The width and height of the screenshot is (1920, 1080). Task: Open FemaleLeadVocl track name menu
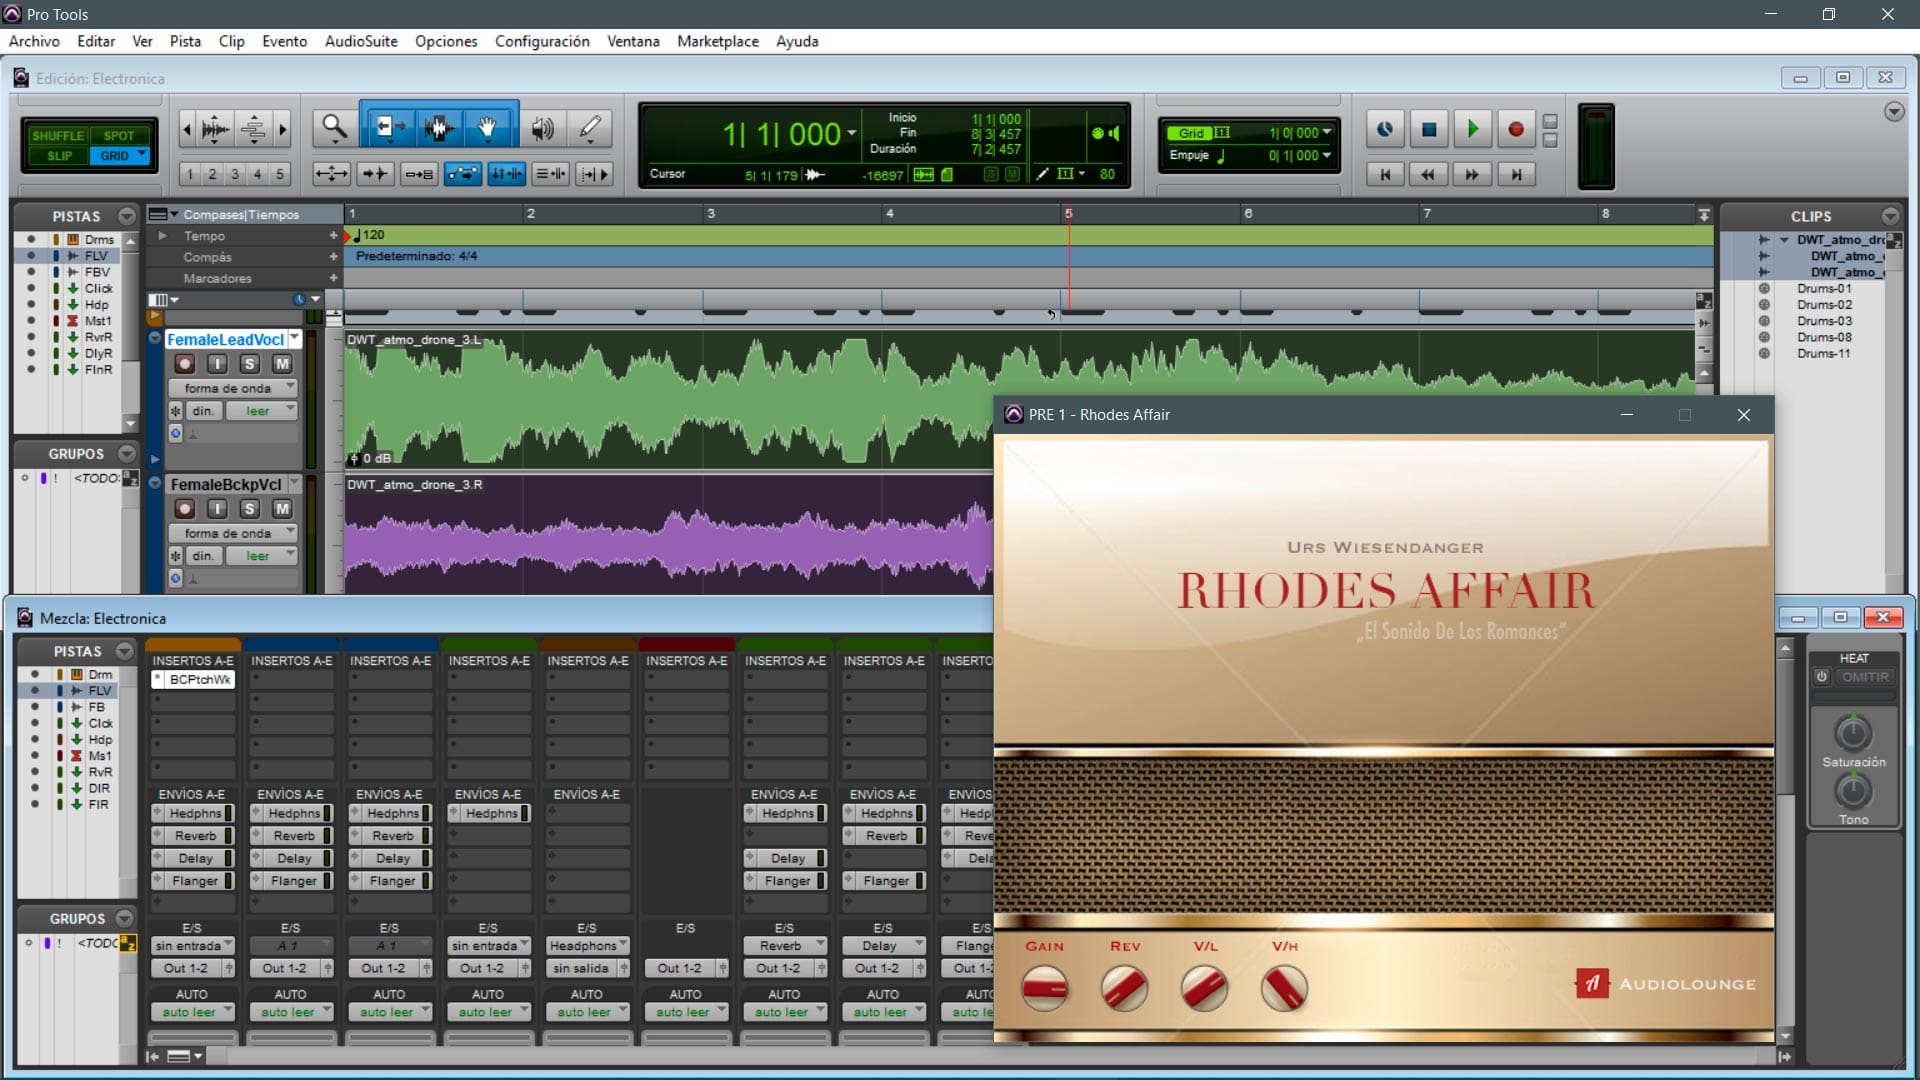coord(295,339)
